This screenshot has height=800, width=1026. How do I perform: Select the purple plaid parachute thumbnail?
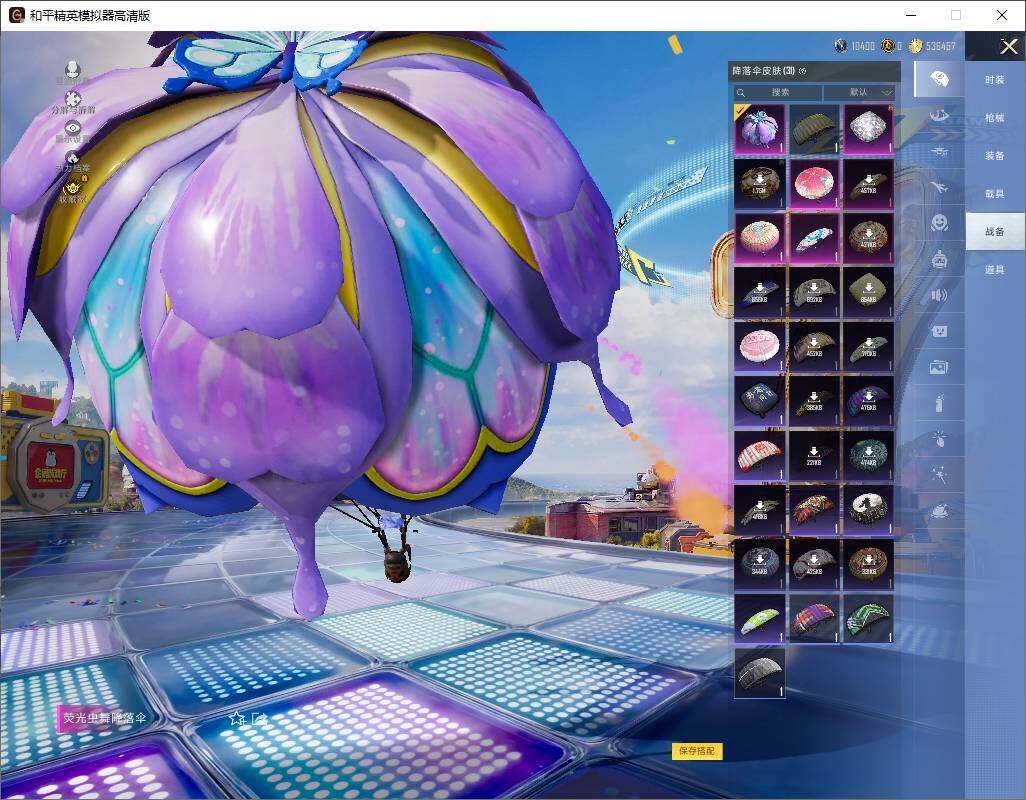tap(813, 619)
